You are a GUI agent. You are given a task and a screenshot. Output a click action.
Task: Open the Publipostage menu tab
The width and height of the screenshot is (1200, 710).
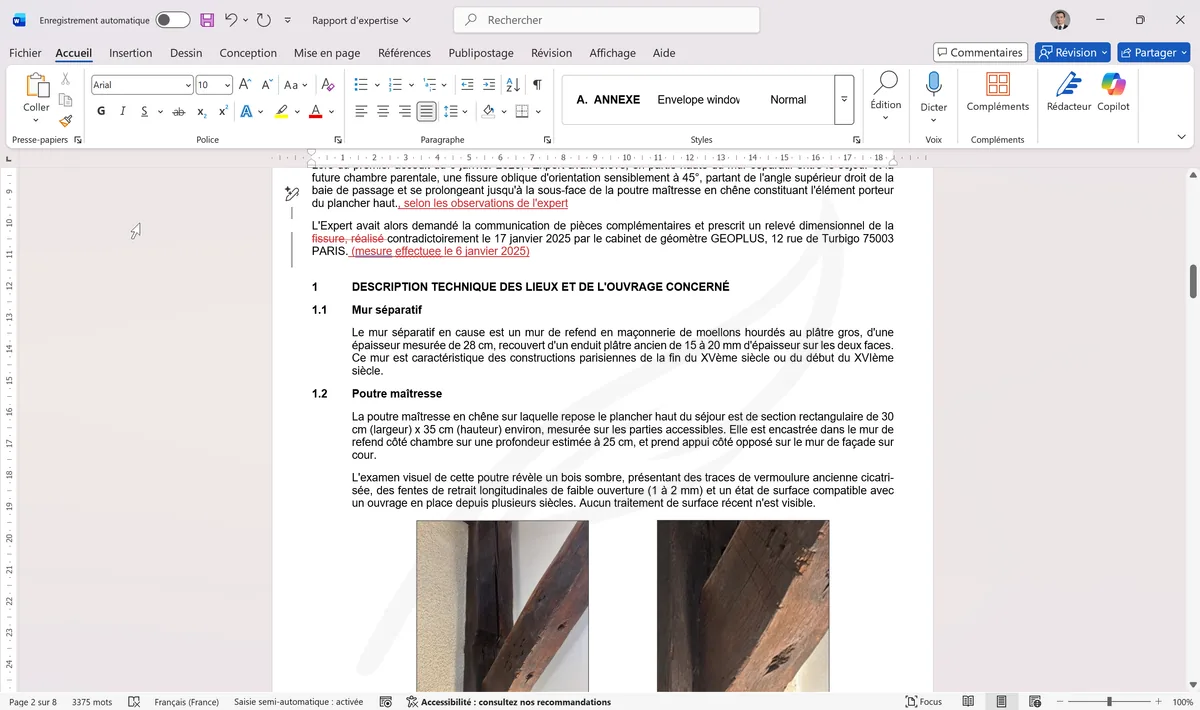[x=482, y=52]
